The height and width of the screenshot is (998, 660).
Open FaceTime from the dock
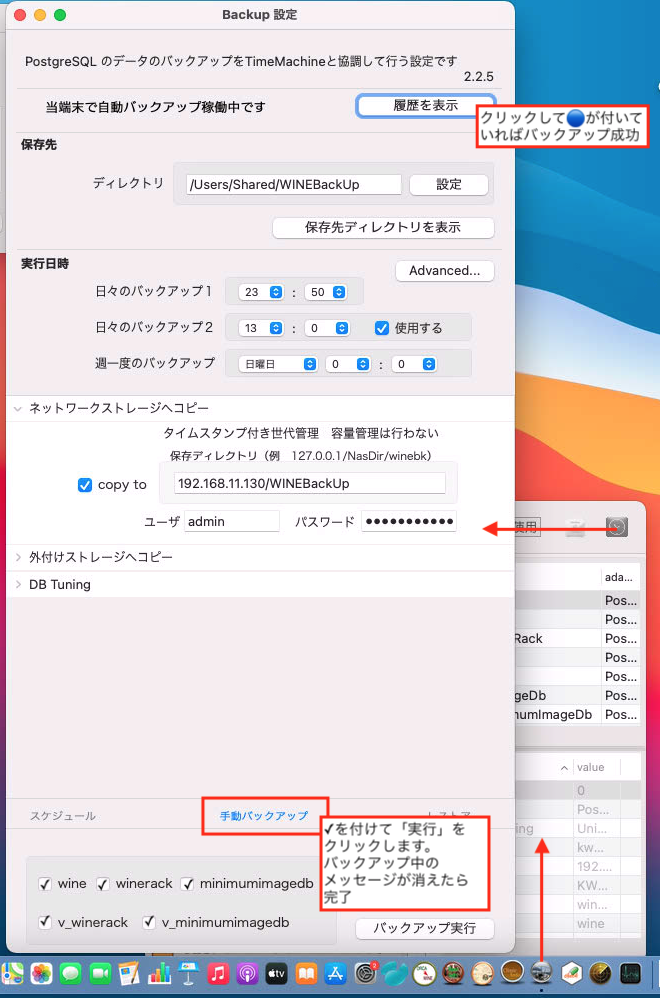point(100,972)
